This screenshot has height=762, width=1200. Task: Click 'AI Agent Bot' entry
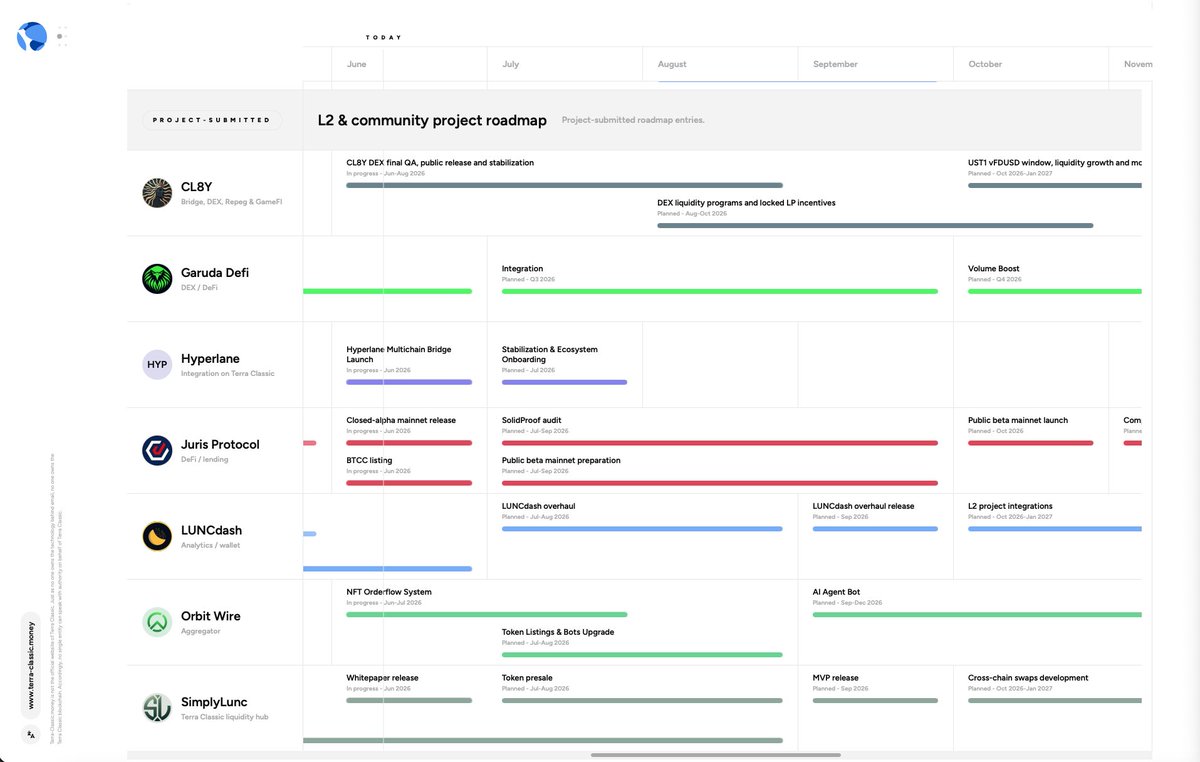(x=977, y=602)
